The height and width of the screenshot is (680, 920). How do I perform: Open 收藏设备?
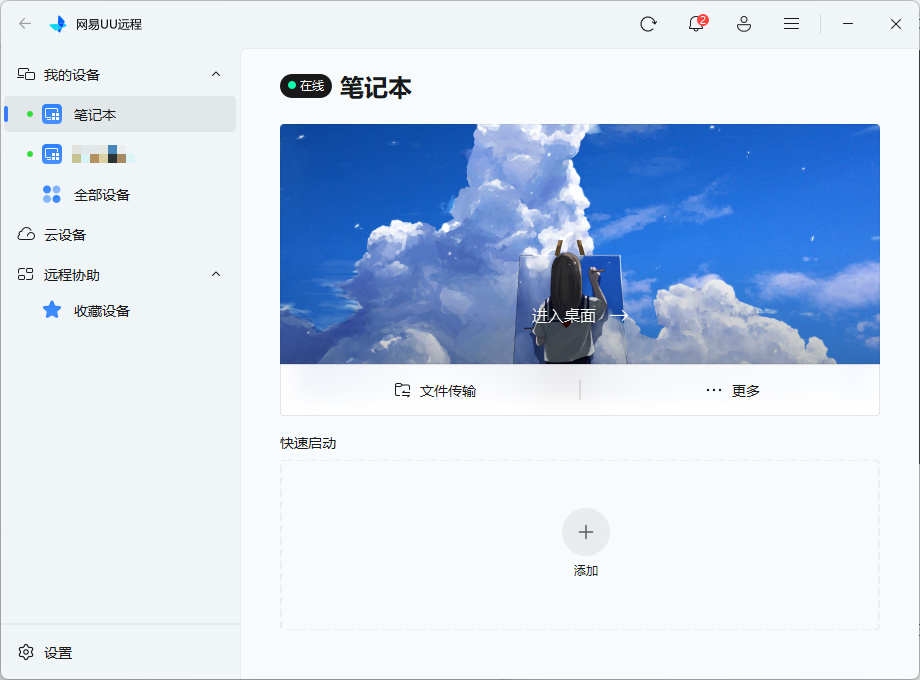(x=102, y=311)
